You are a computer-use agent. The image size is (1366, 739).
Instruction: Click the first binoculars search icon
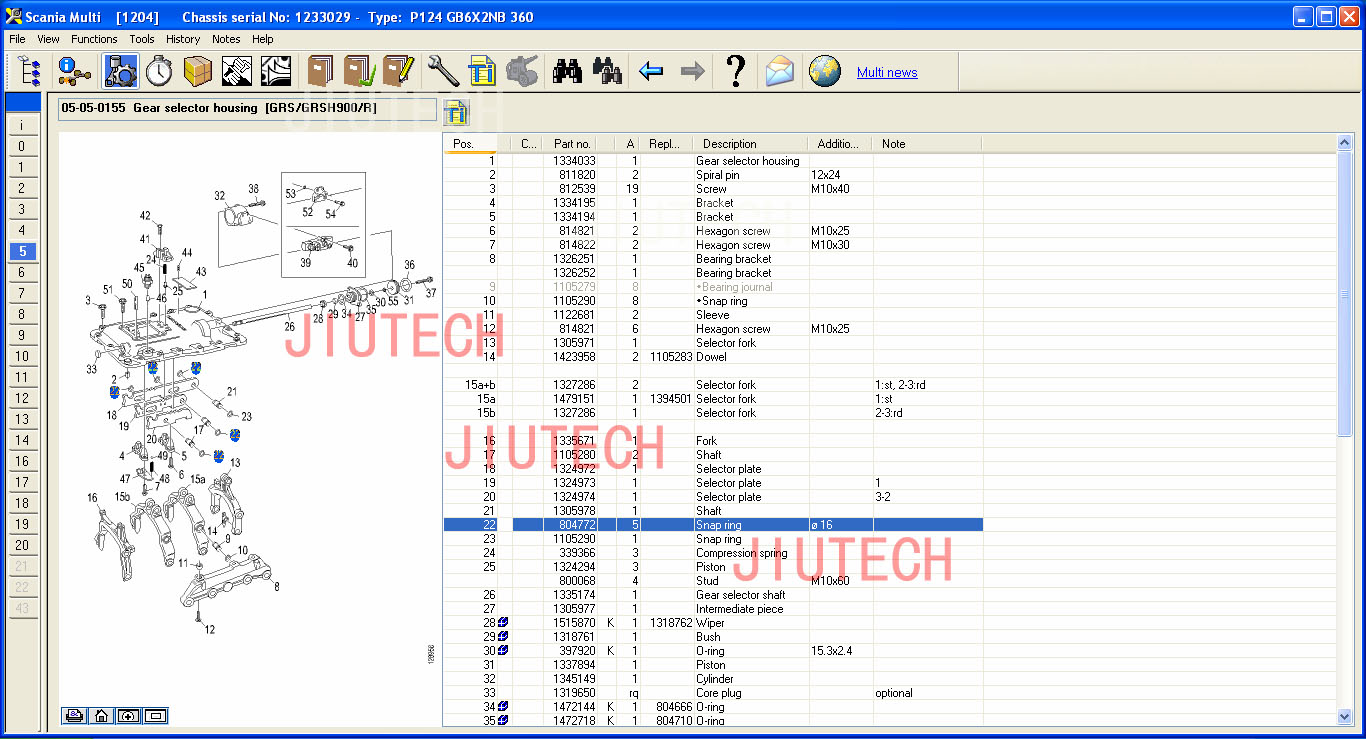(x=567, y=71)
